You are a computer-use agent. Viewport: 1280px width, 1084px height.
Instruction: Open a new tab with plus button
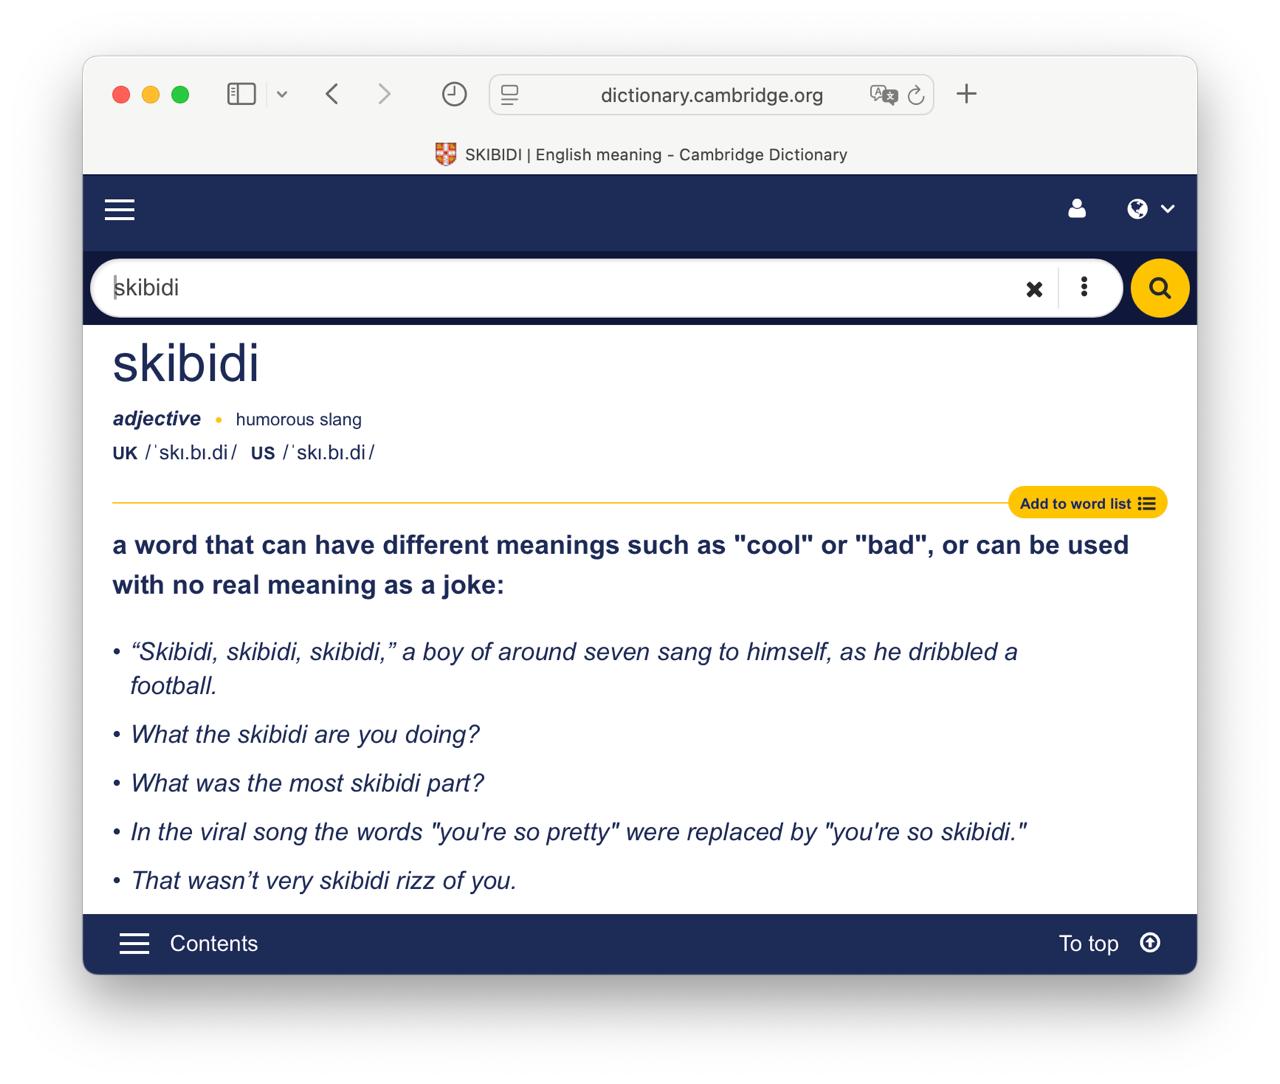coord(966,94)
